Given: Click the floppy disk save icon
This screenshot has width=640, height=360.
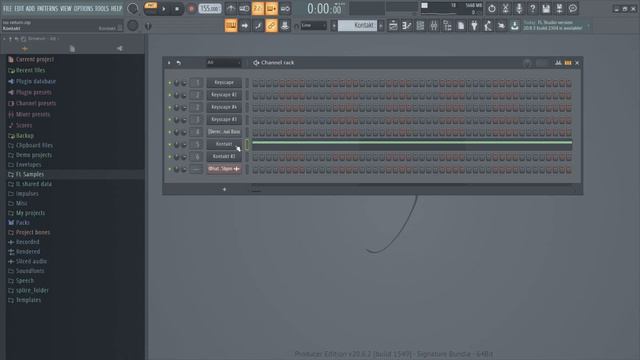Looking at the screenshot, I should tap(546, 9).
